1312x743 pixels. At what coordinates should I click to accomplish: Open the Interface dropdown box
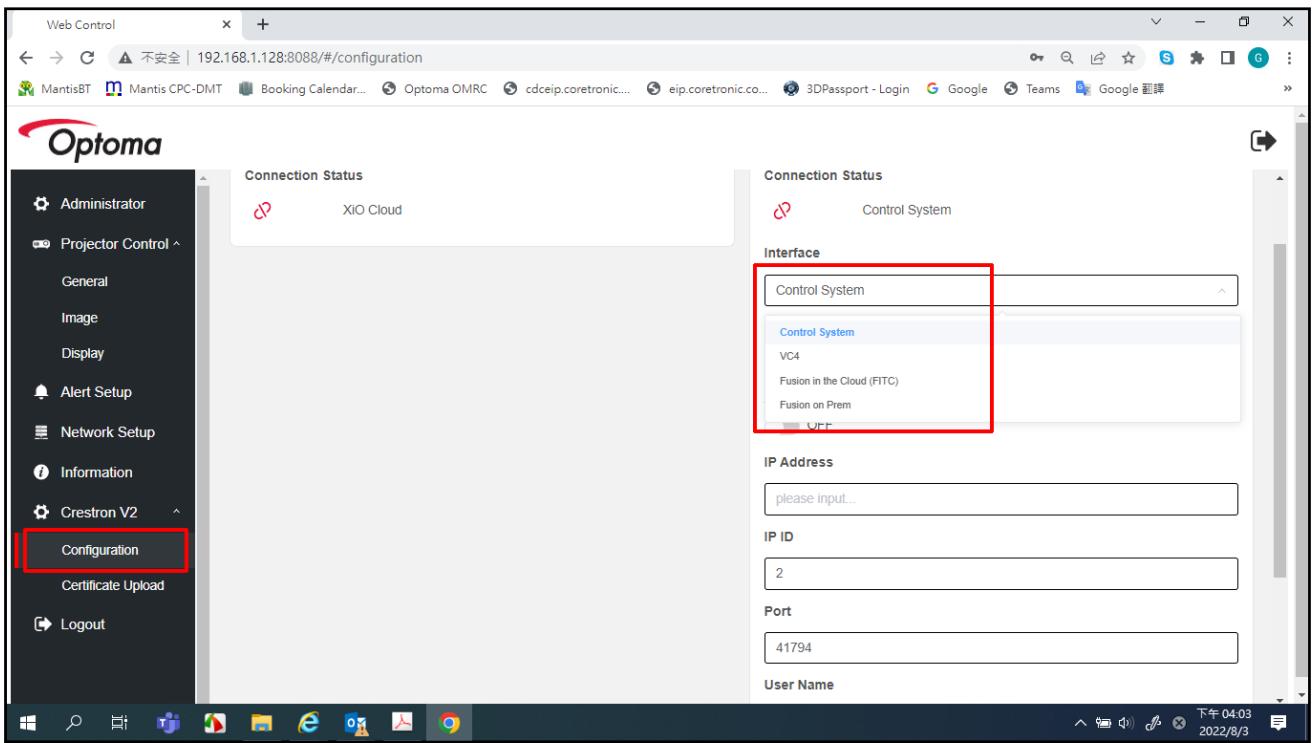[1001, 290]
